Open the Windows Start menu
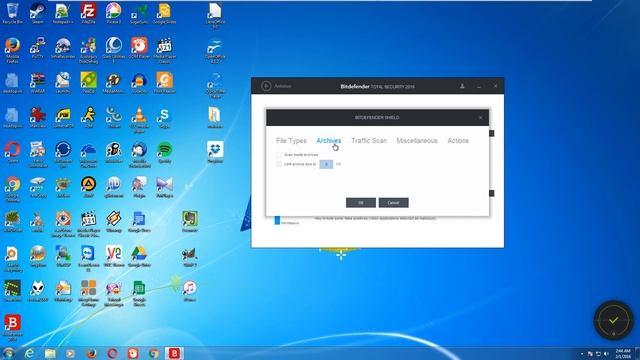Image resolution: width=640 pixels, height=360 pixels. [9, 353]
